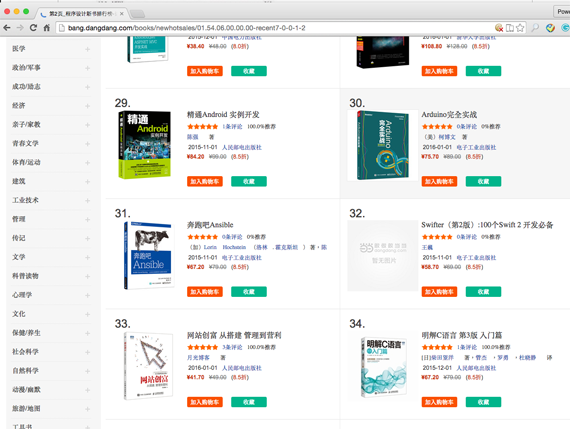
Task: Click the 奔跑吧Ansible cow book cover
Action: (x=148, y=256)
